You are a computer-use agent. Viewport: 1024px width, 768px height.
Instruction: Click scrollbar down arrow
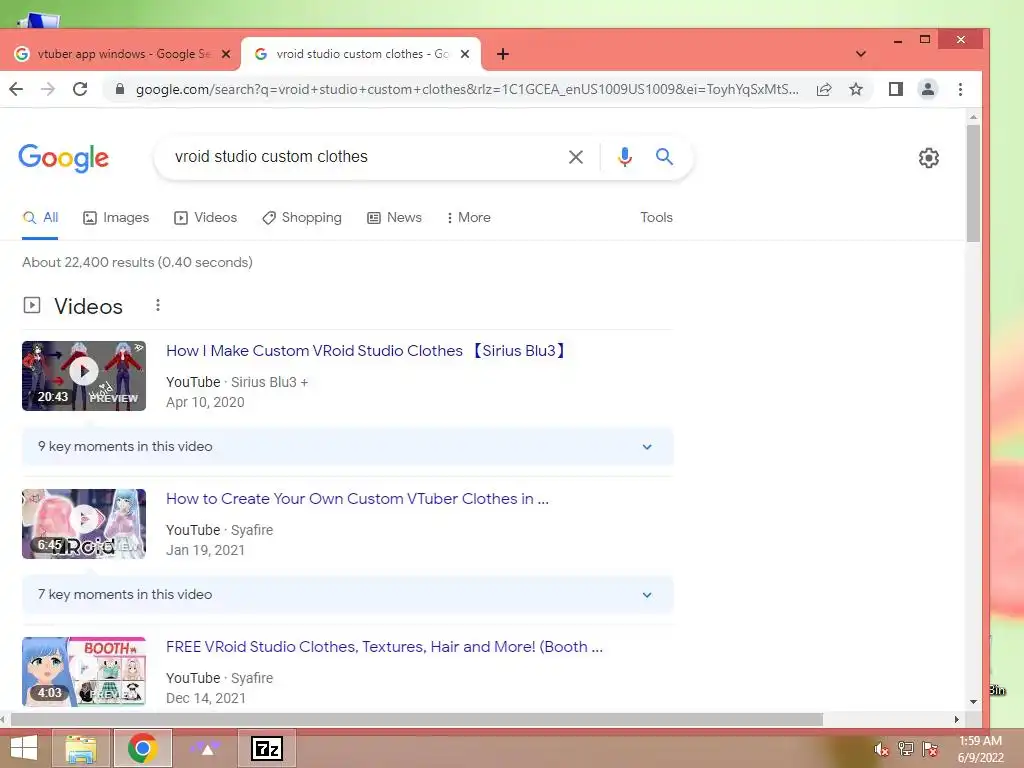coord(973,702)
